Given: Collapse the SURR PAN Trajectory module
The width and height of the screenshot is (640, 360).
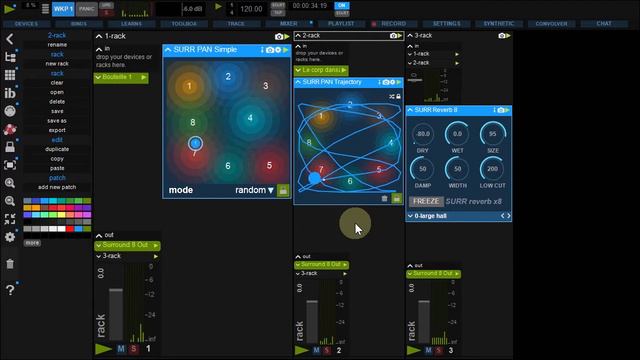Looking at the screenshot, I should click(x=298, y=82).
